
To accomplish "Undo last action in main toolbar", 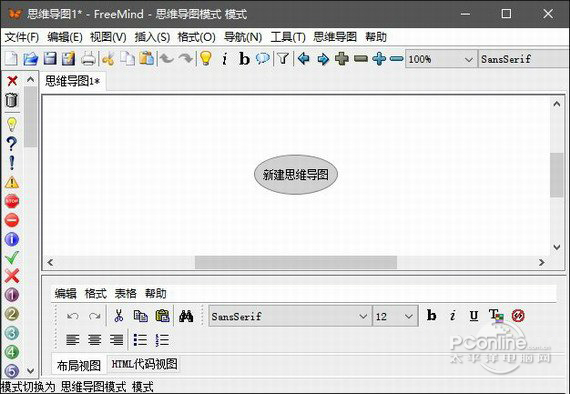I will 166,59.
